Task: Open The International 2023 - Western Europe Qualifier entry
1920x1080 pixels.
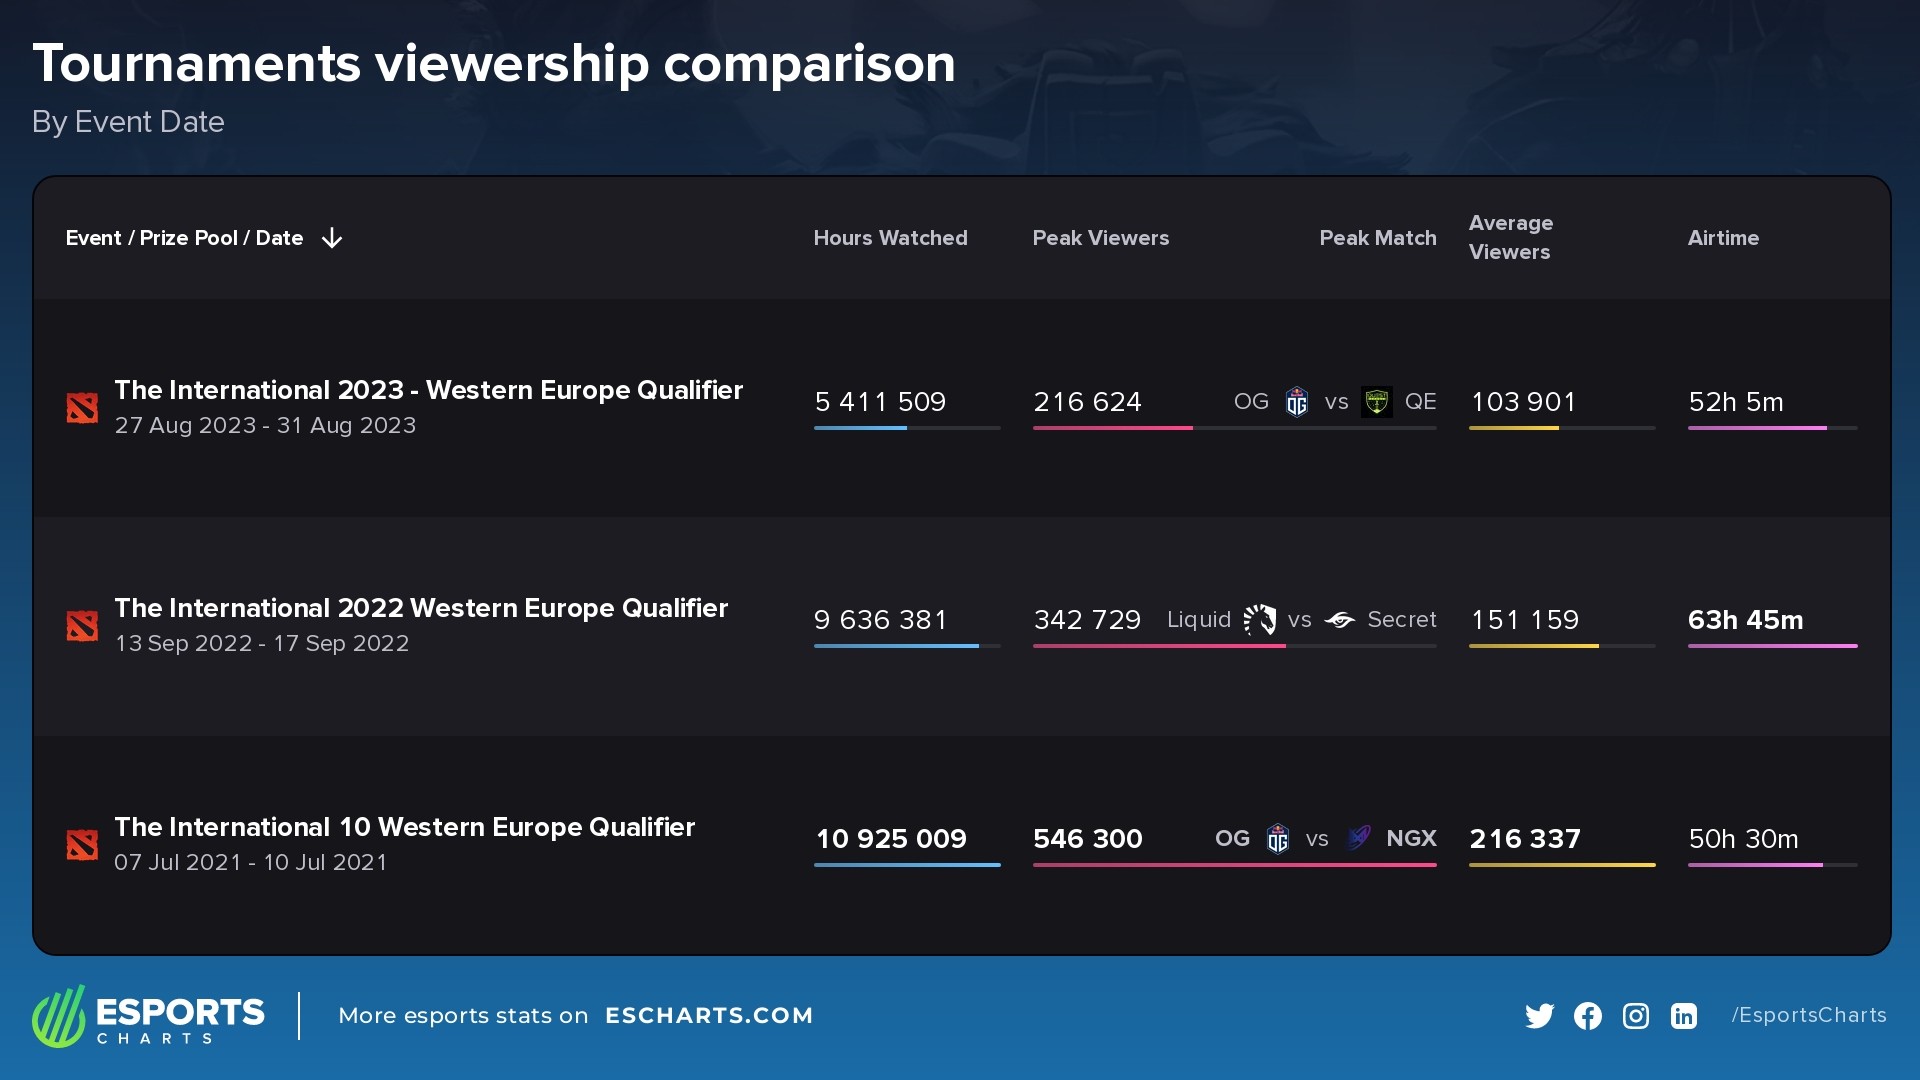Action: point(428,390)
